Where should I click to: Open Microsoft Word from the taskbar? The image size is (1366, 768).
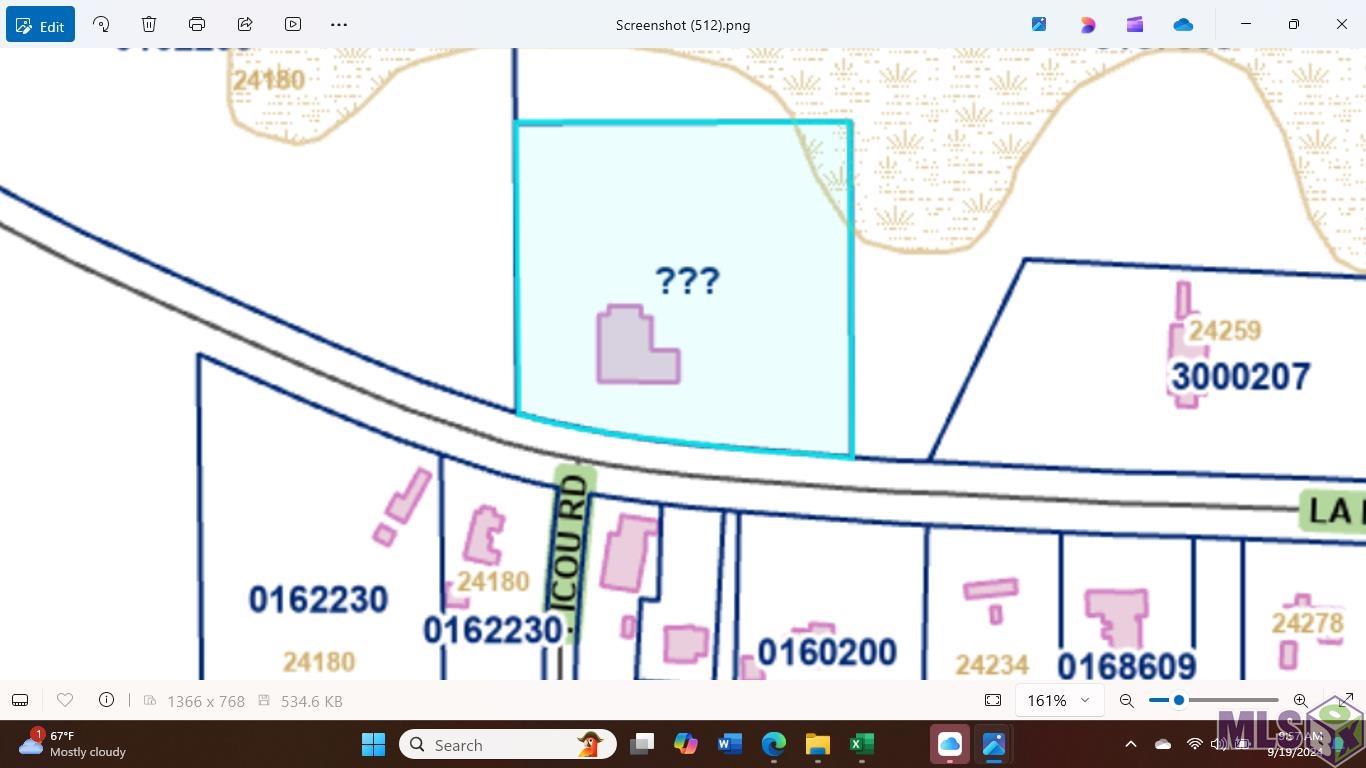point(730,744)
